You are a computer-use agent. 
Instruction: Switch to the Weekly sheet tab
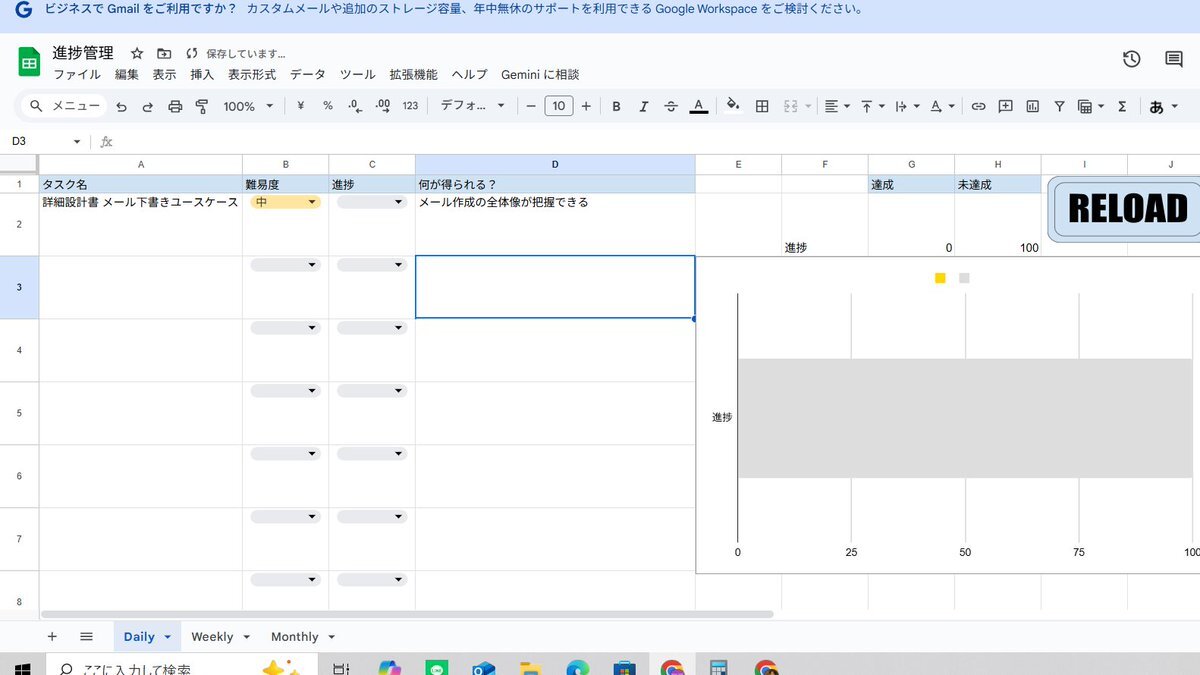[x=212, y=637]
